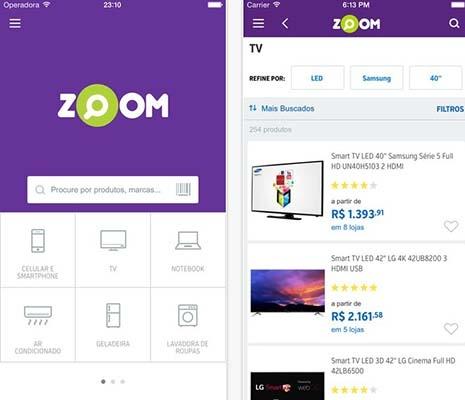This screenshot has height=400, width=465.
Task: Open hamburger menu on Zoom home screen
Action: coord(15,23)
